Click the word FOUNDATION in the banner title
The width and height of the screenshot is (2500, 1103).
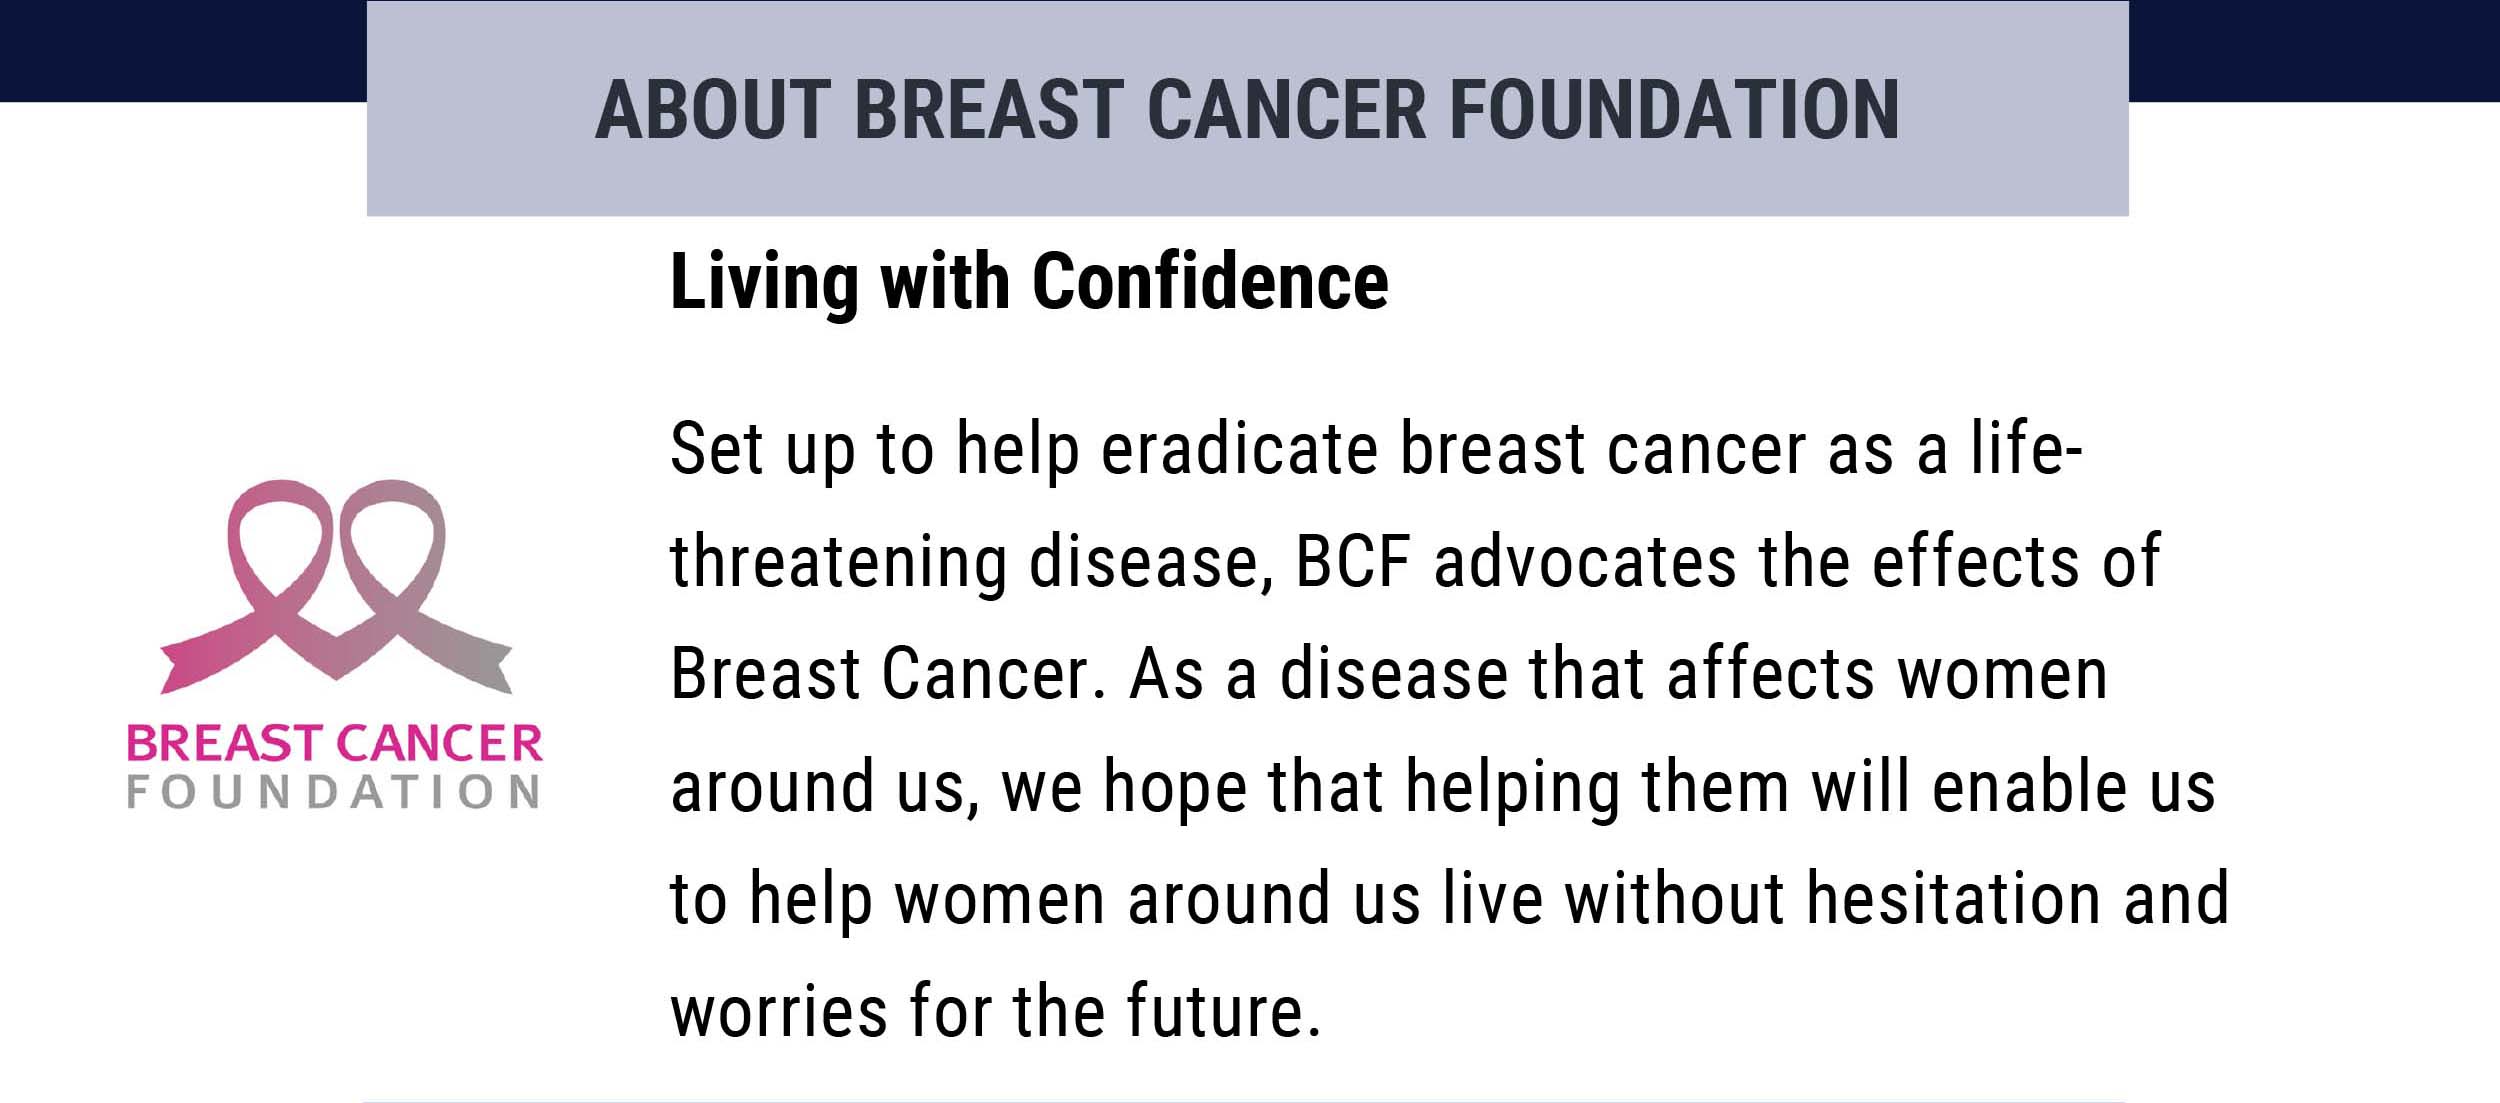click(1674, 109)
